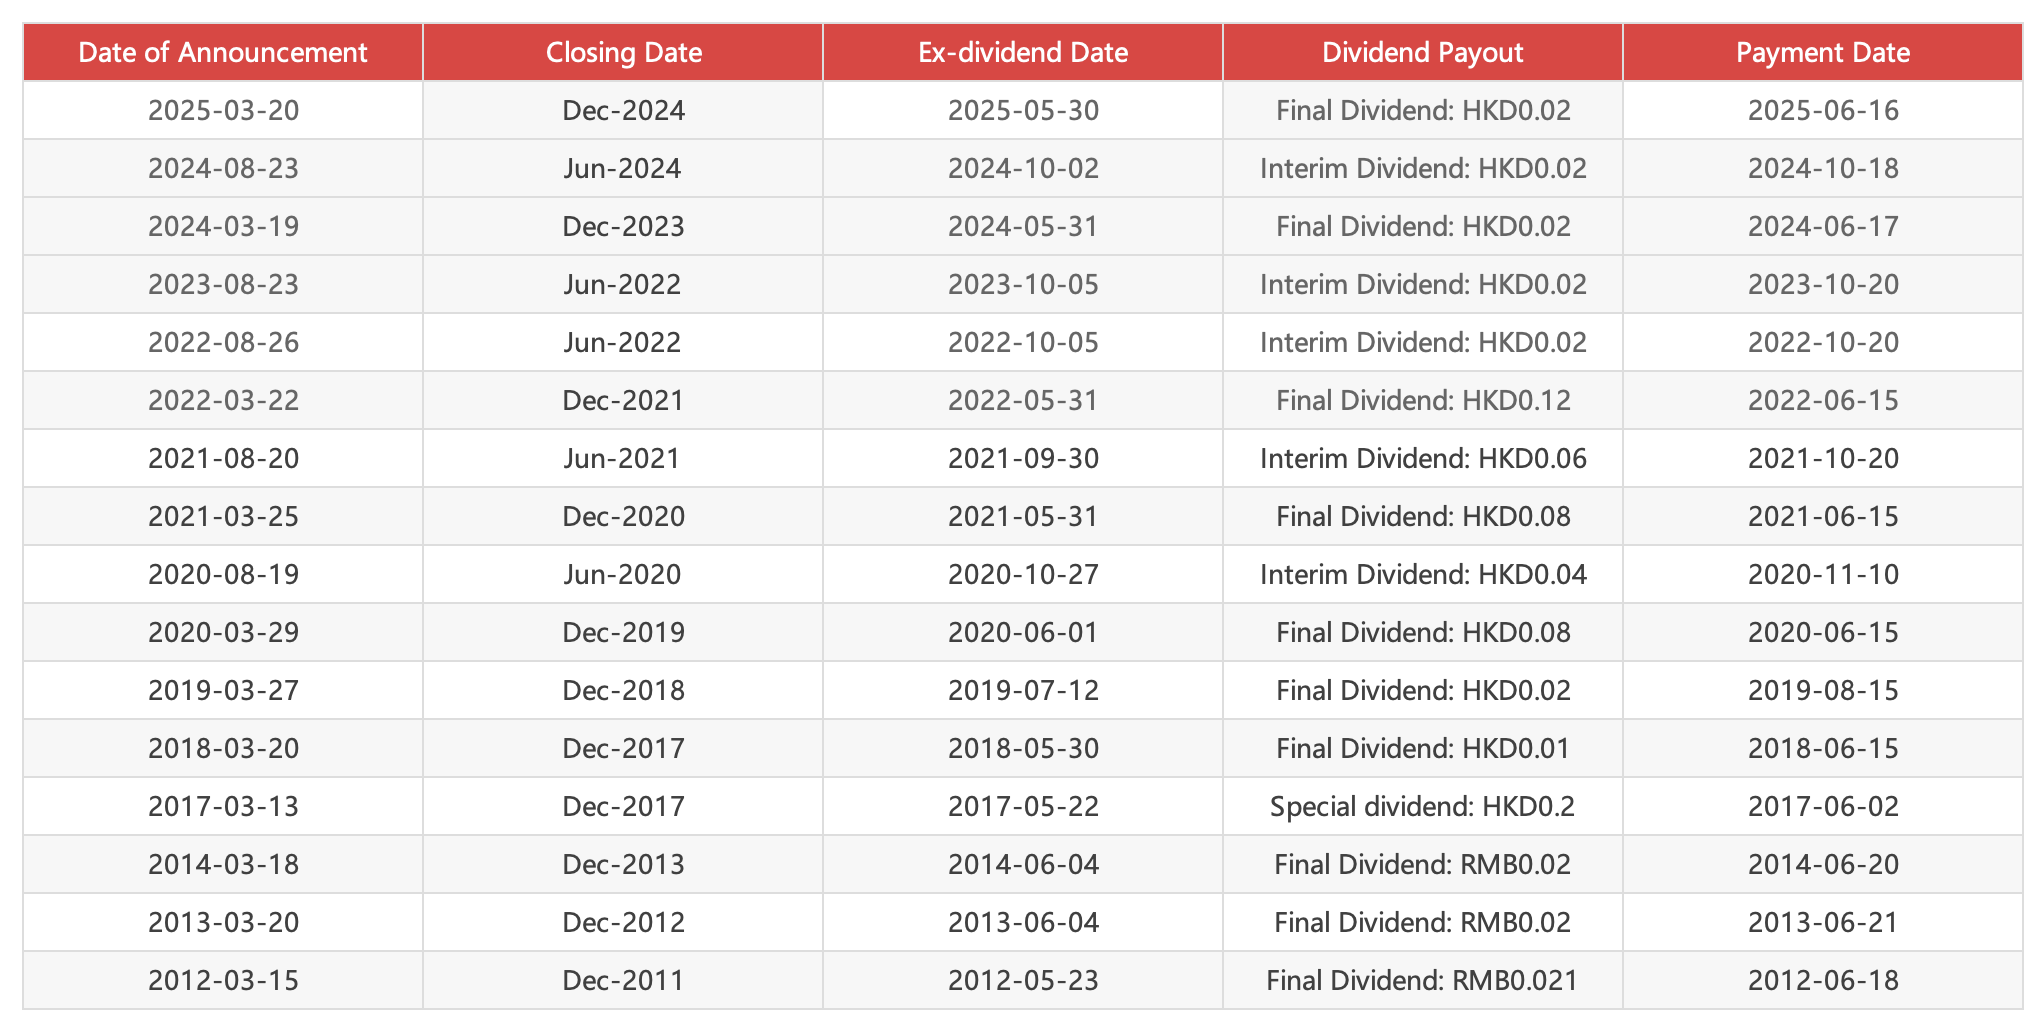Select ex-dividend date 2024-10-02 cell
Image resolution: width=2044 pixels, height=1030 pixels.
pos(1023,168)
